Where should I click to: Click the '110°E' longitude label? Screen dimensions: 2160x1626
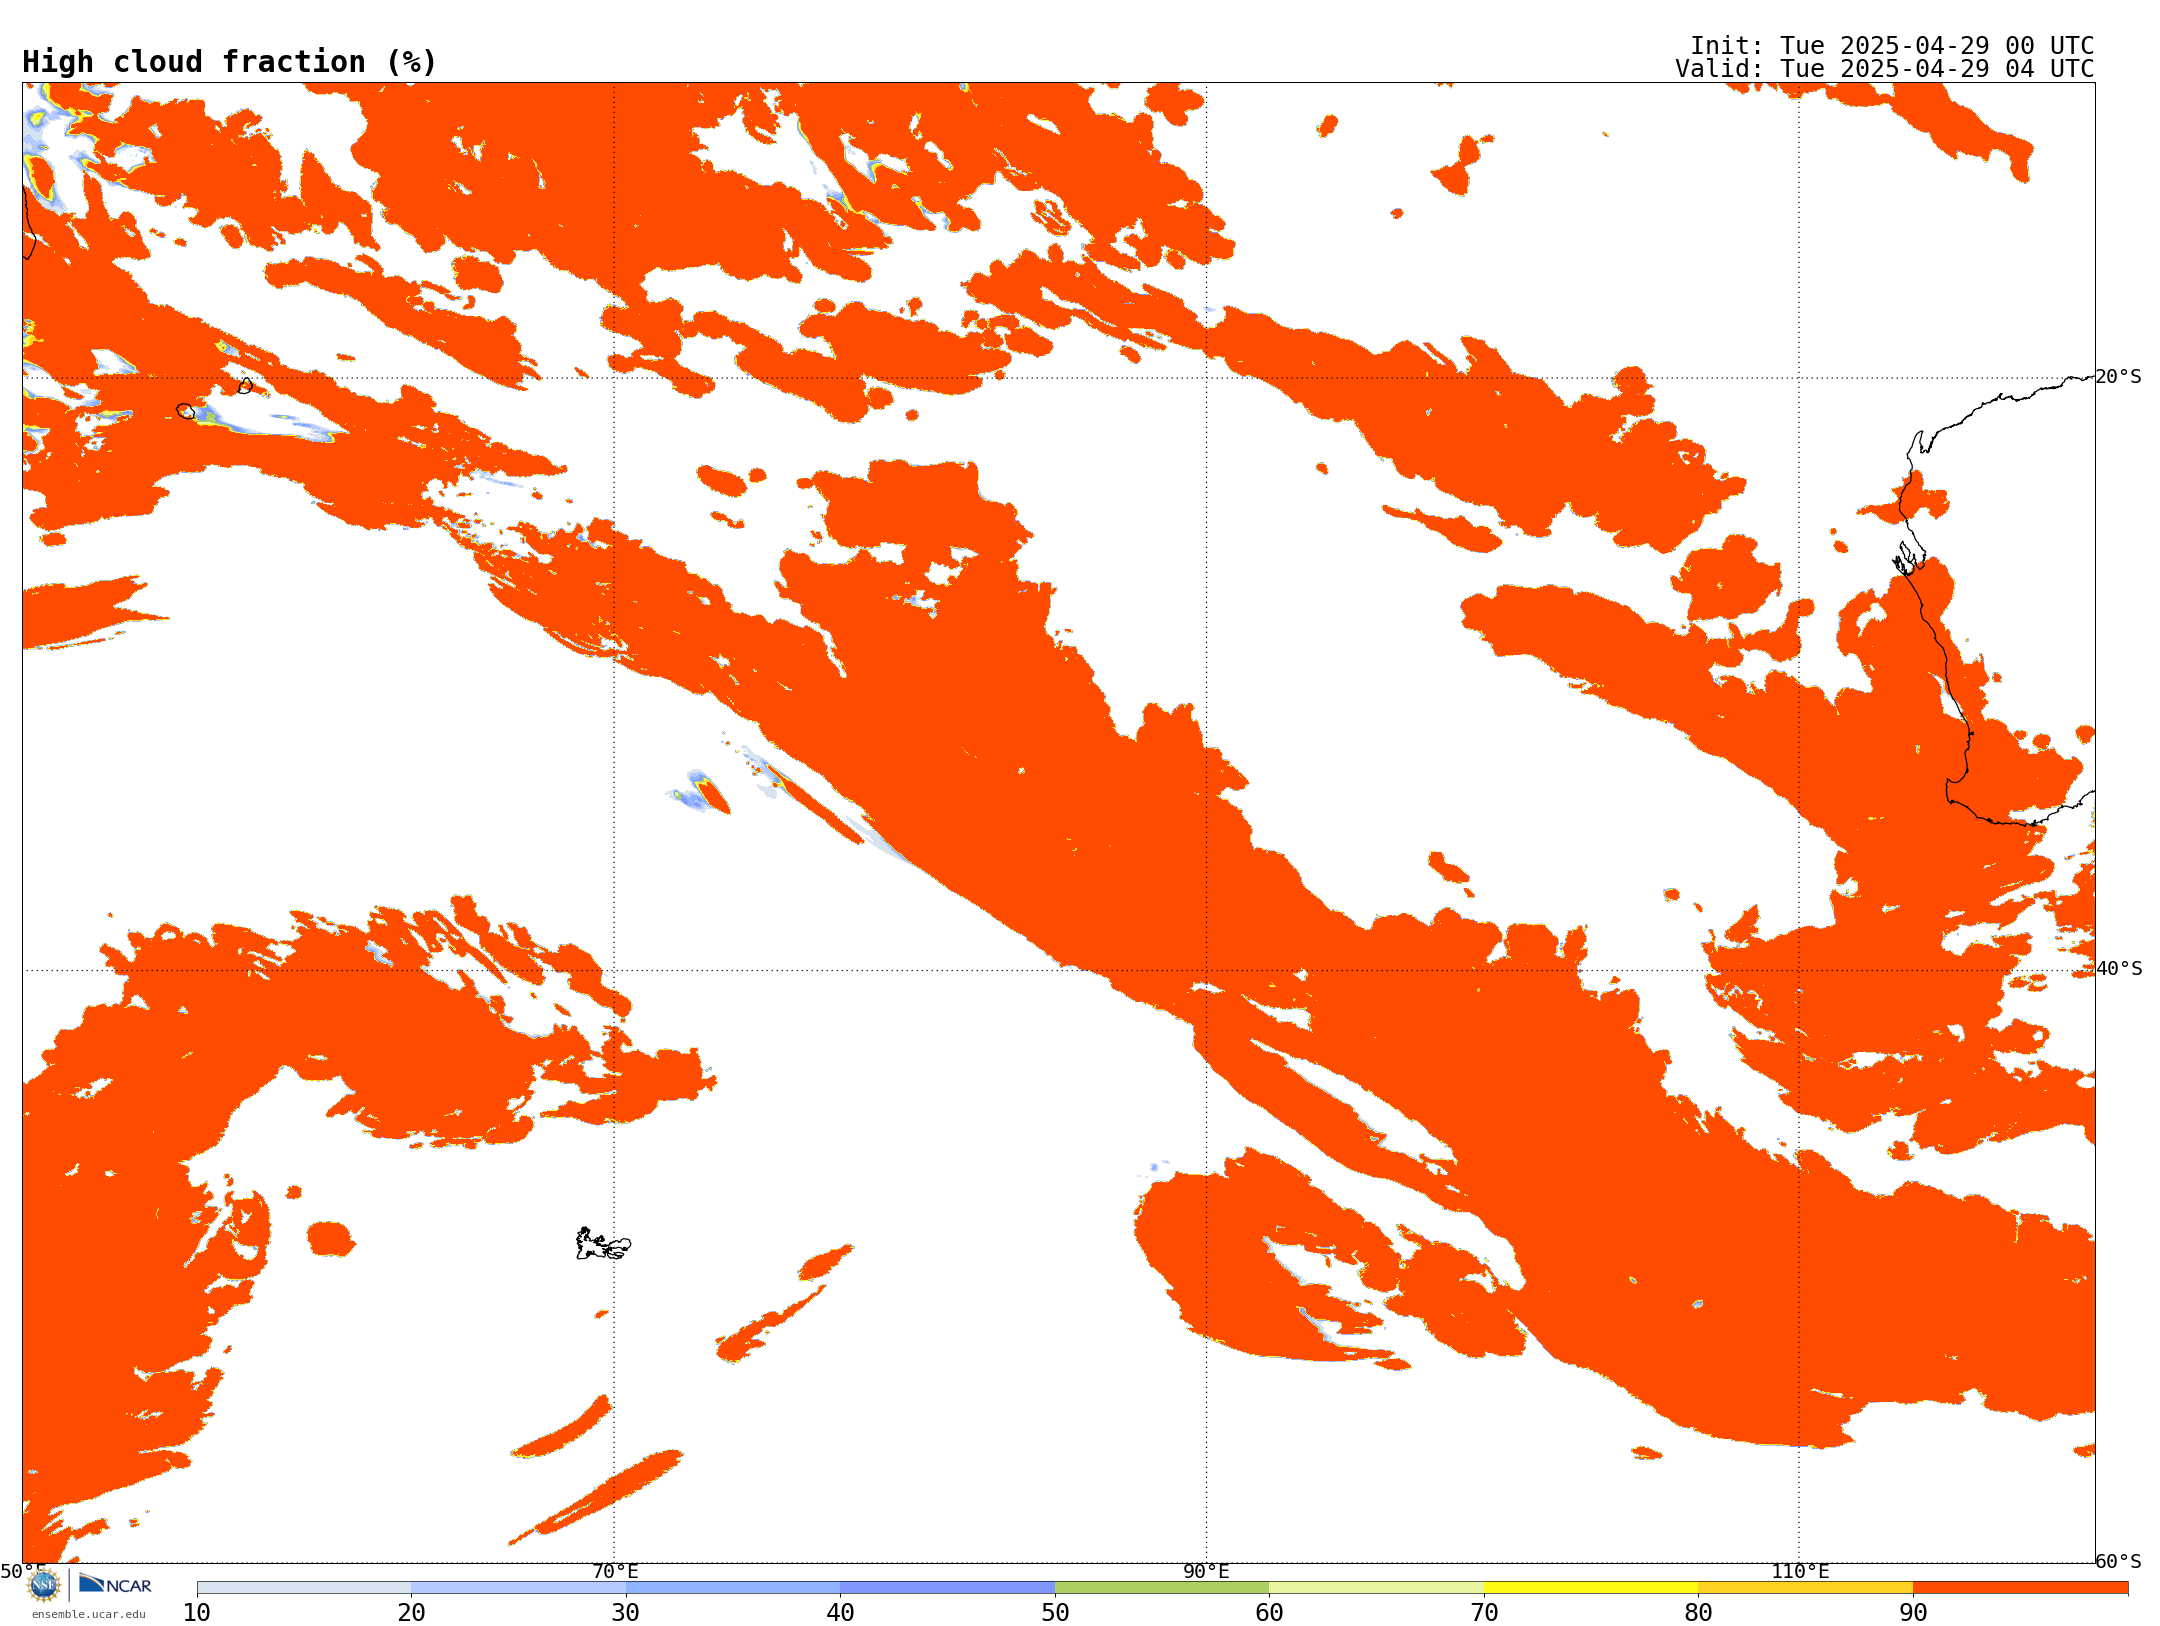pyautogui.click(x=1800, y=1572)
